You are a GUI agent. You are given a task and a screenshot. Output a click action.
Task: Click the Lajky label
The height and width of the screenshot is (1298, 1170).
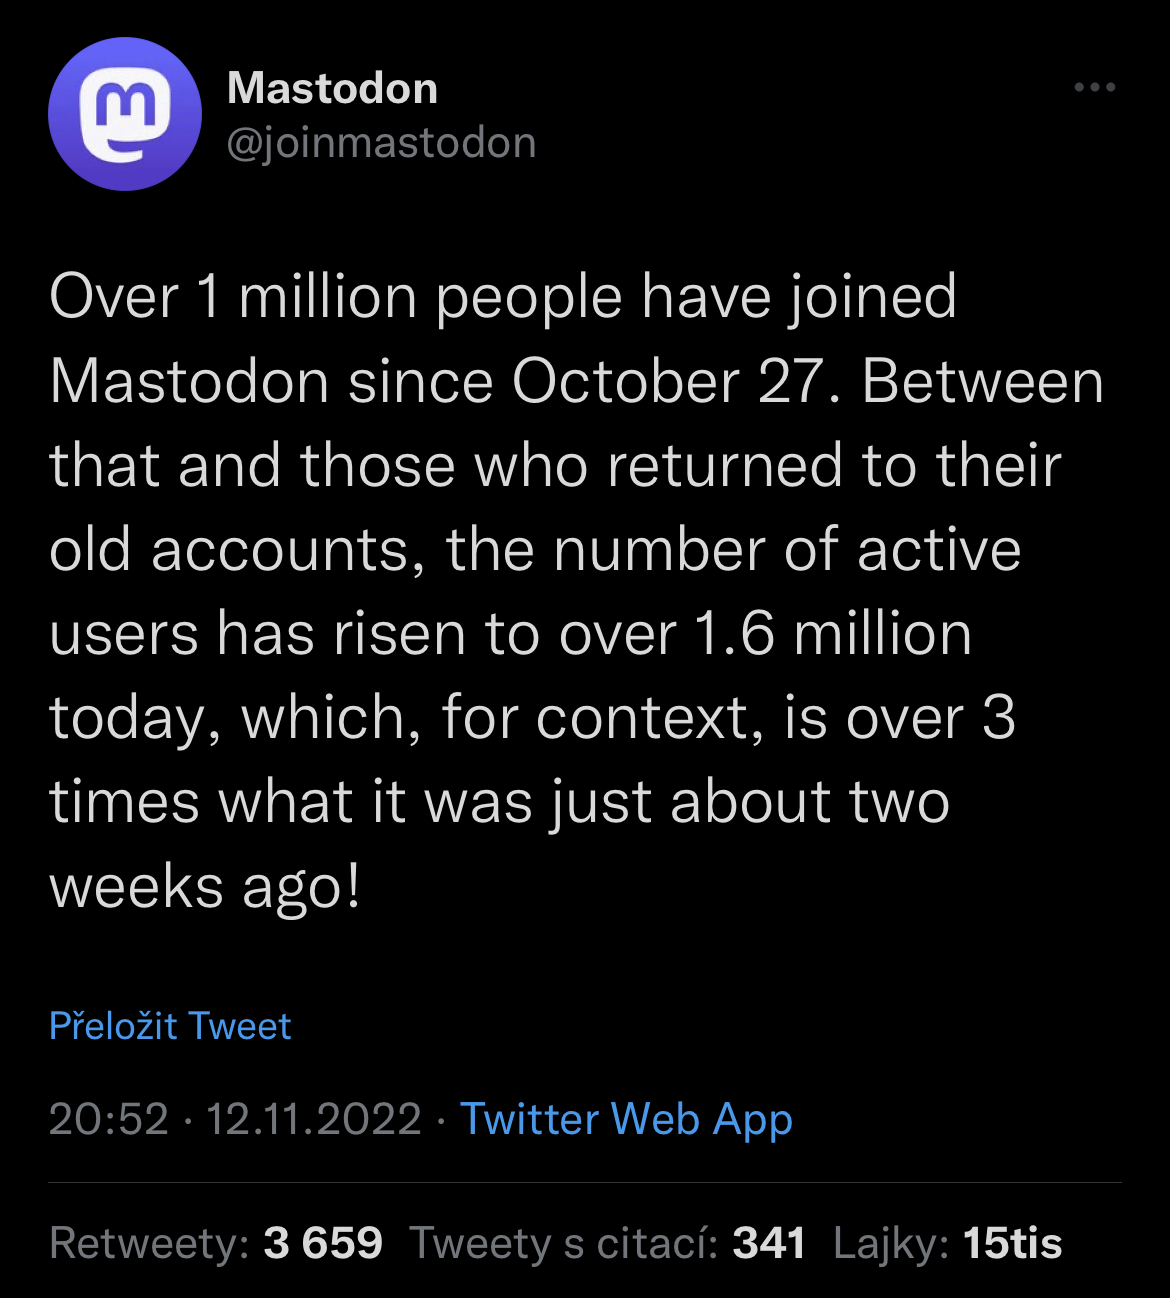[891, 1243]
